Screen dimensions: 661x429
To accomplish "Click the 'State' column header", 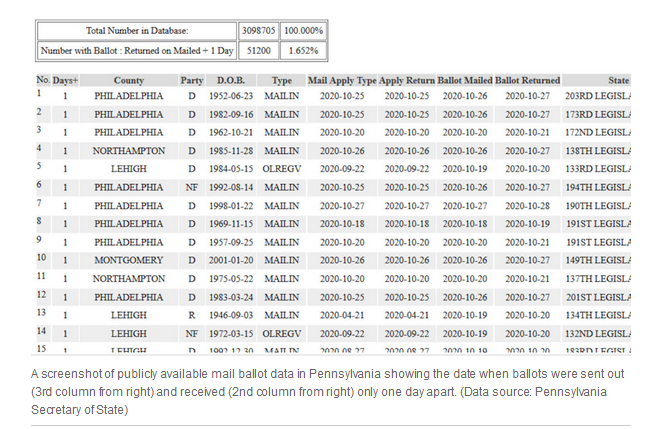I will (597, 80).
